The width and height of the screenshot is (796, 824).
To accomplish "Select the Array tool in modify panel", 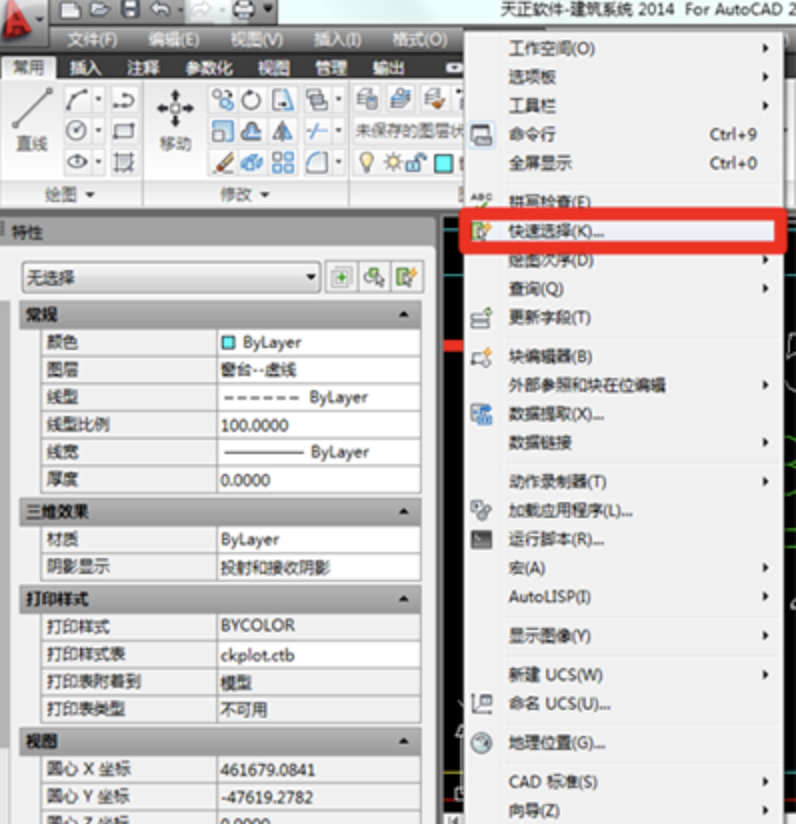I will [x=283, y=162].
